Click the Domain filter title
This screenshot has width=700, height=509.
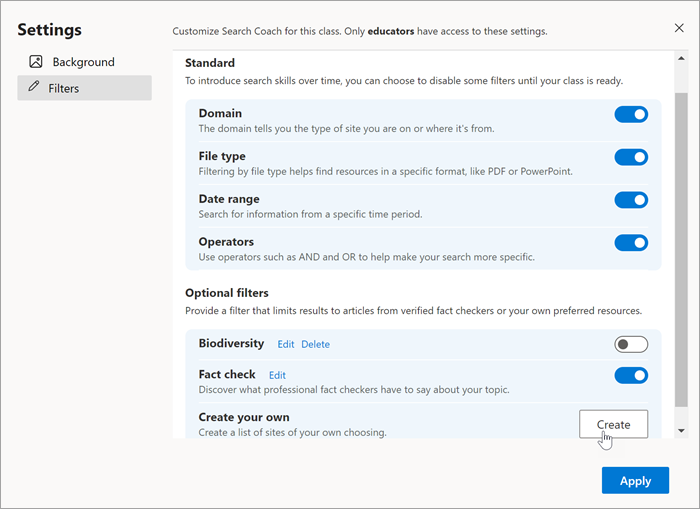[x=220, y=113]
